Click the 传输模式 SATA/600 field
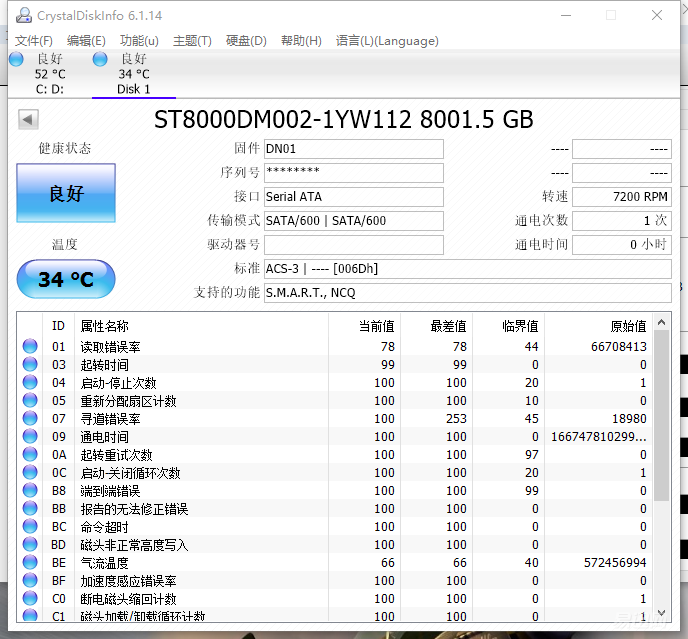The height and width of the screenshot is (639, 688). tap(354, 221)
